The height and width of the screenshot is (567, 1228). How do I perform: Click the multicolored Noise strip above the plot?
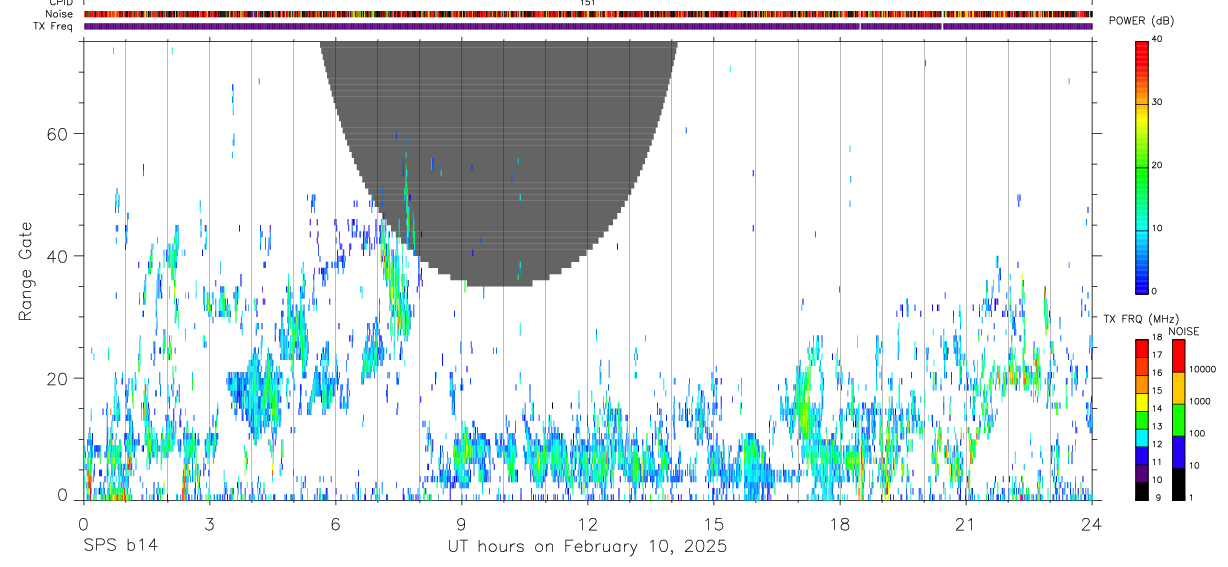(588, 14)
